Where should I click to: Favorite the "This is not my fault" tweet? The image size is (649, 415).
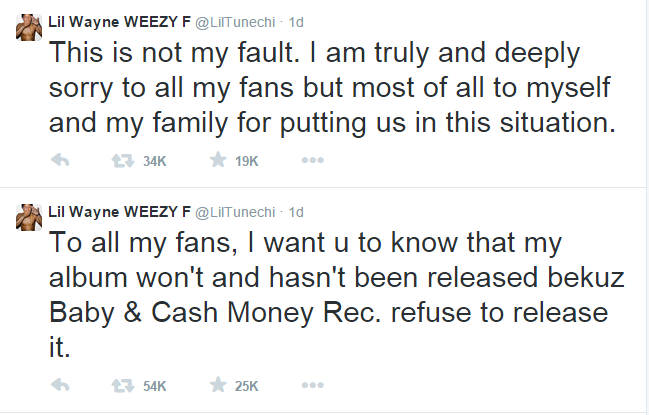pyautogui.click(x=215, y=160)
